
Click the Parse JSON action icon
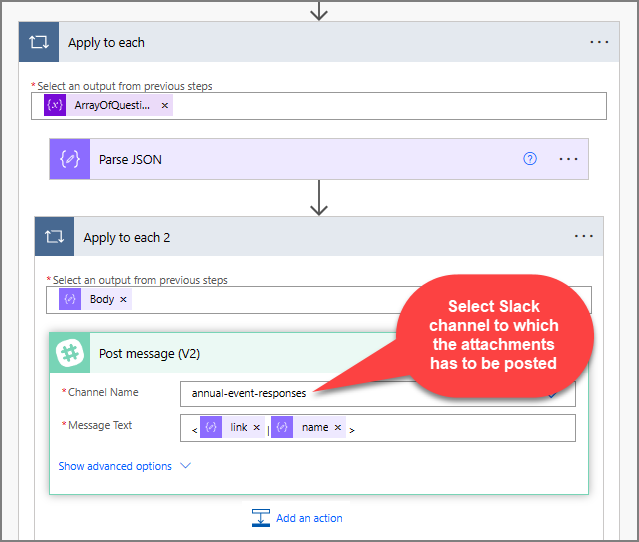tap(70, 159)
